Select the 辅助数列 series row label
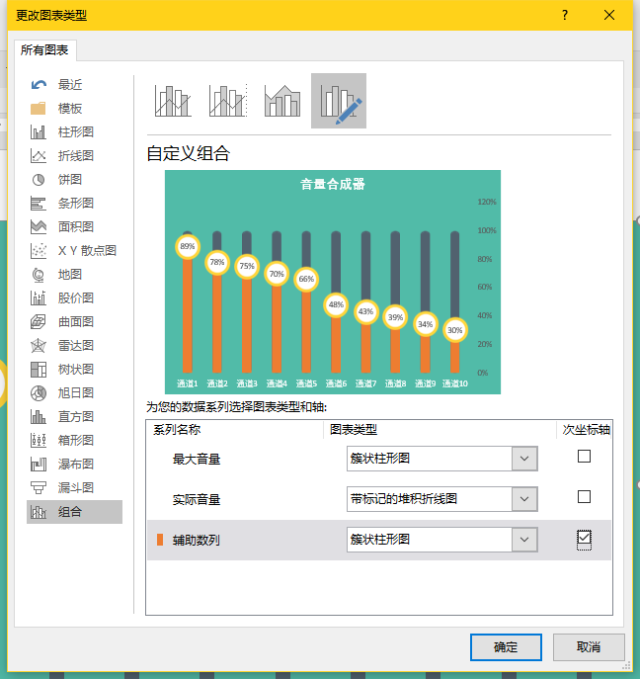The height and width of the screenshot is (679, 640). point(197,540)
